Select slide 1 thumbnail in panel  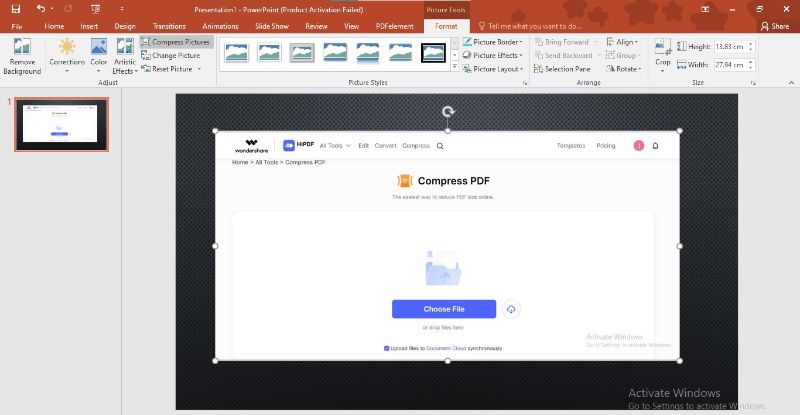click(61, 125)
